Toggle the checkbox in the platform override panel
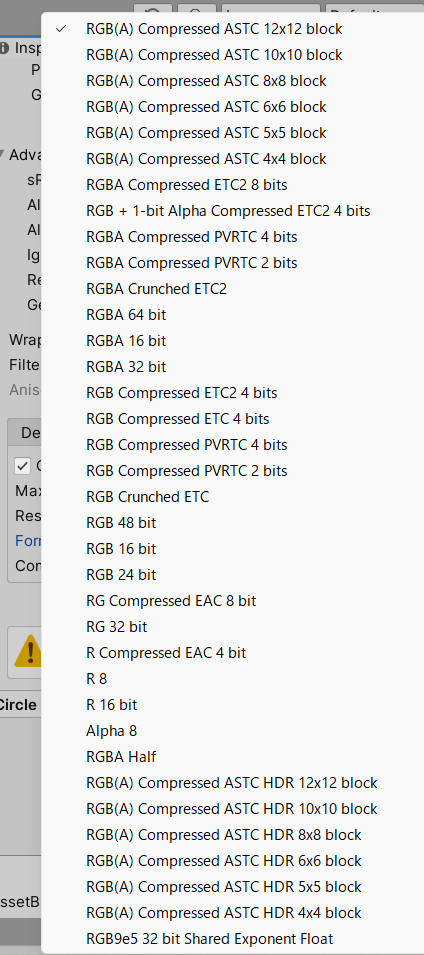Image resolution: width=424 pixels, height=955 pixels. point(23,466)
